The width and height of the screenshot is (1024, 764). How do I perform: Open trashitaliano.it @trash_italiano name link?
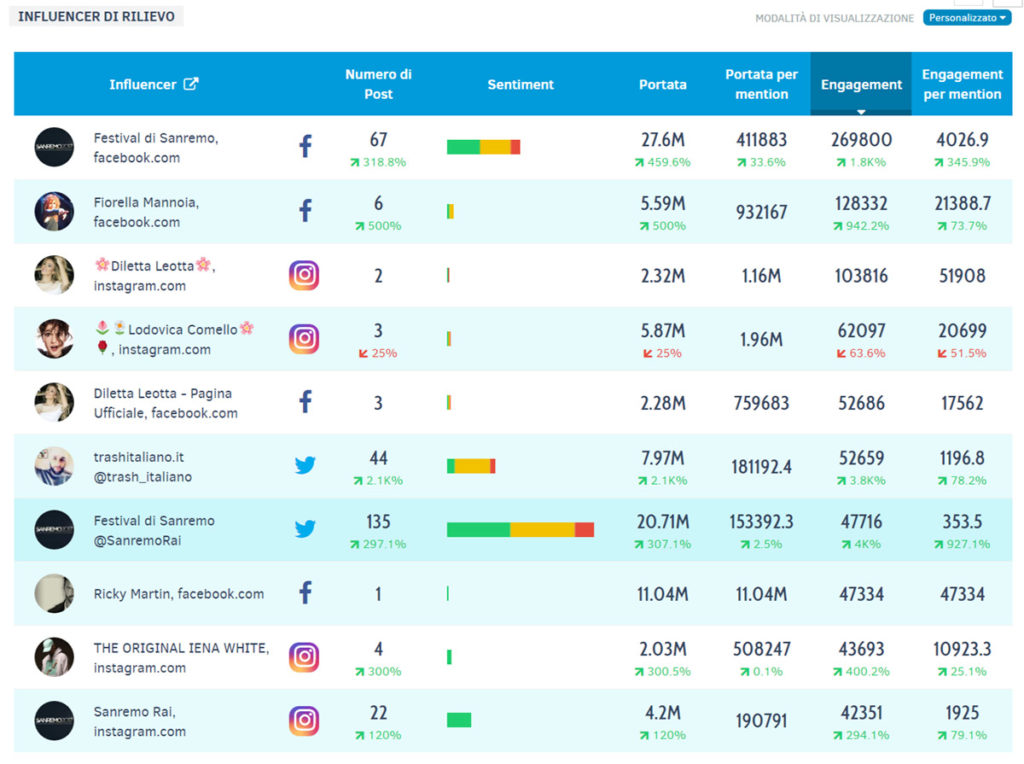[142, 466]
